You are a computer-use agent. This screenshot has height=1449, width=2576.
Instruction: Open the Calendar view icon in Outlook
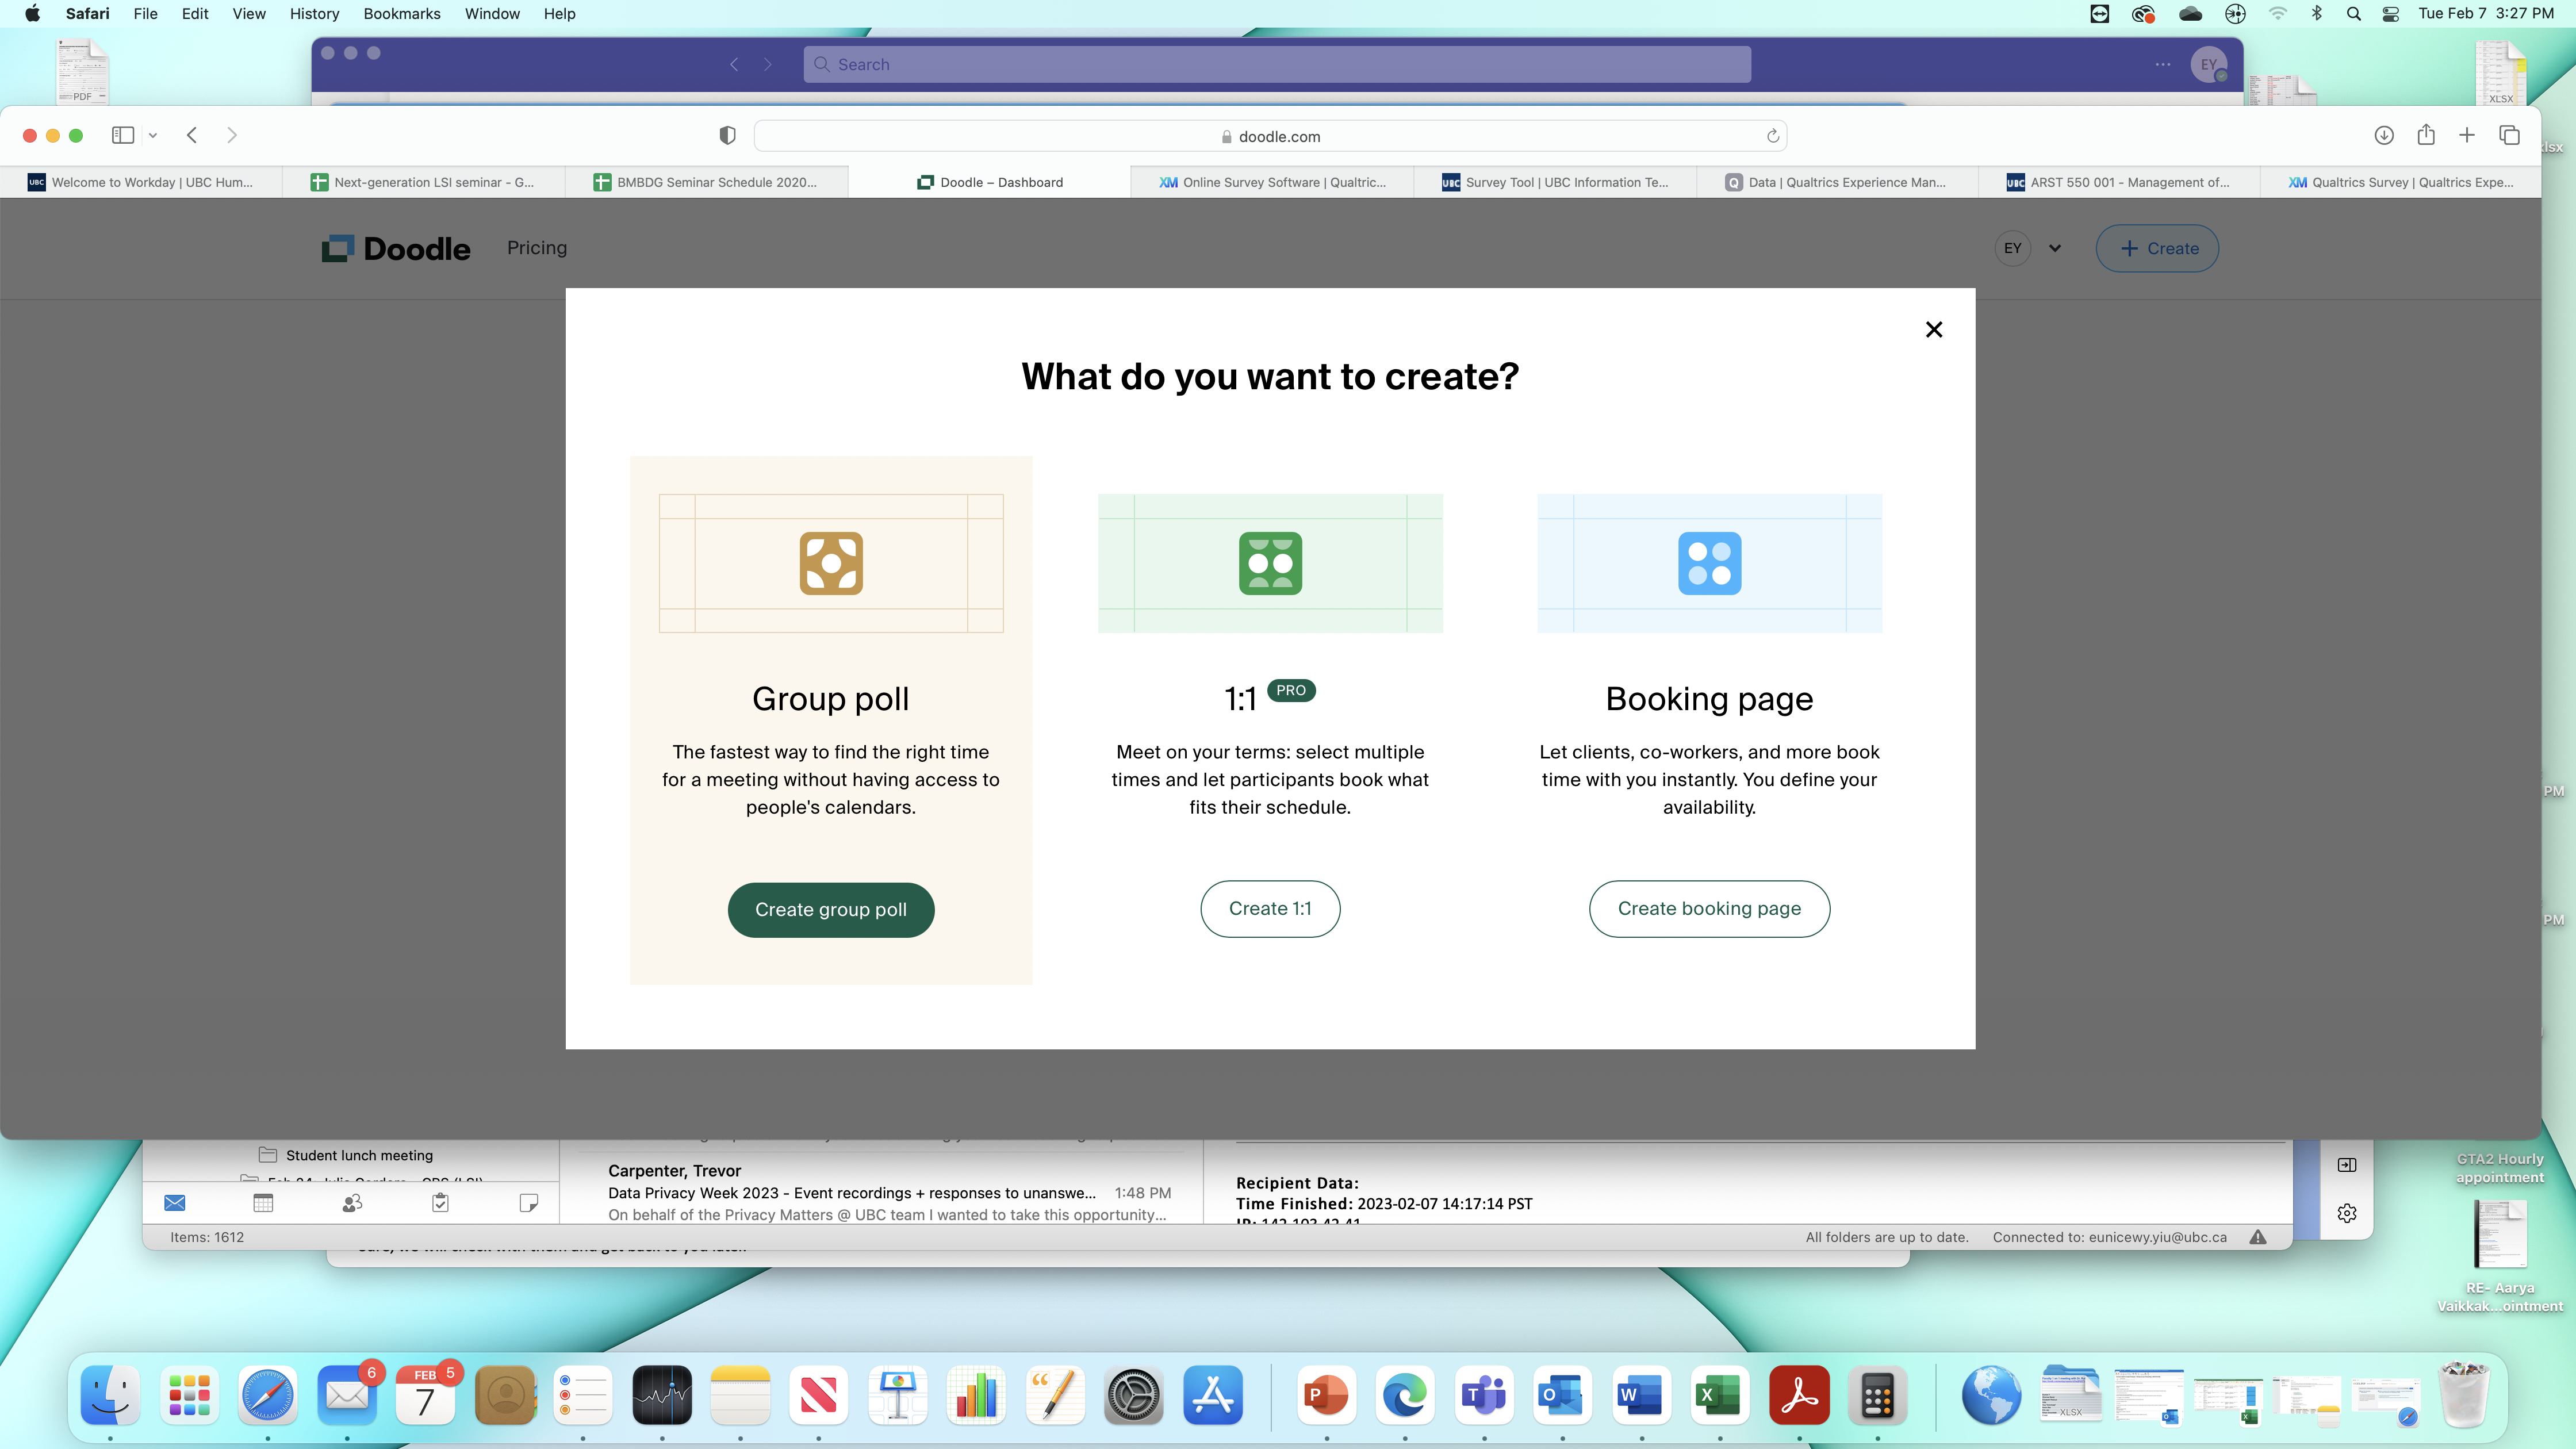[263, 1202]
